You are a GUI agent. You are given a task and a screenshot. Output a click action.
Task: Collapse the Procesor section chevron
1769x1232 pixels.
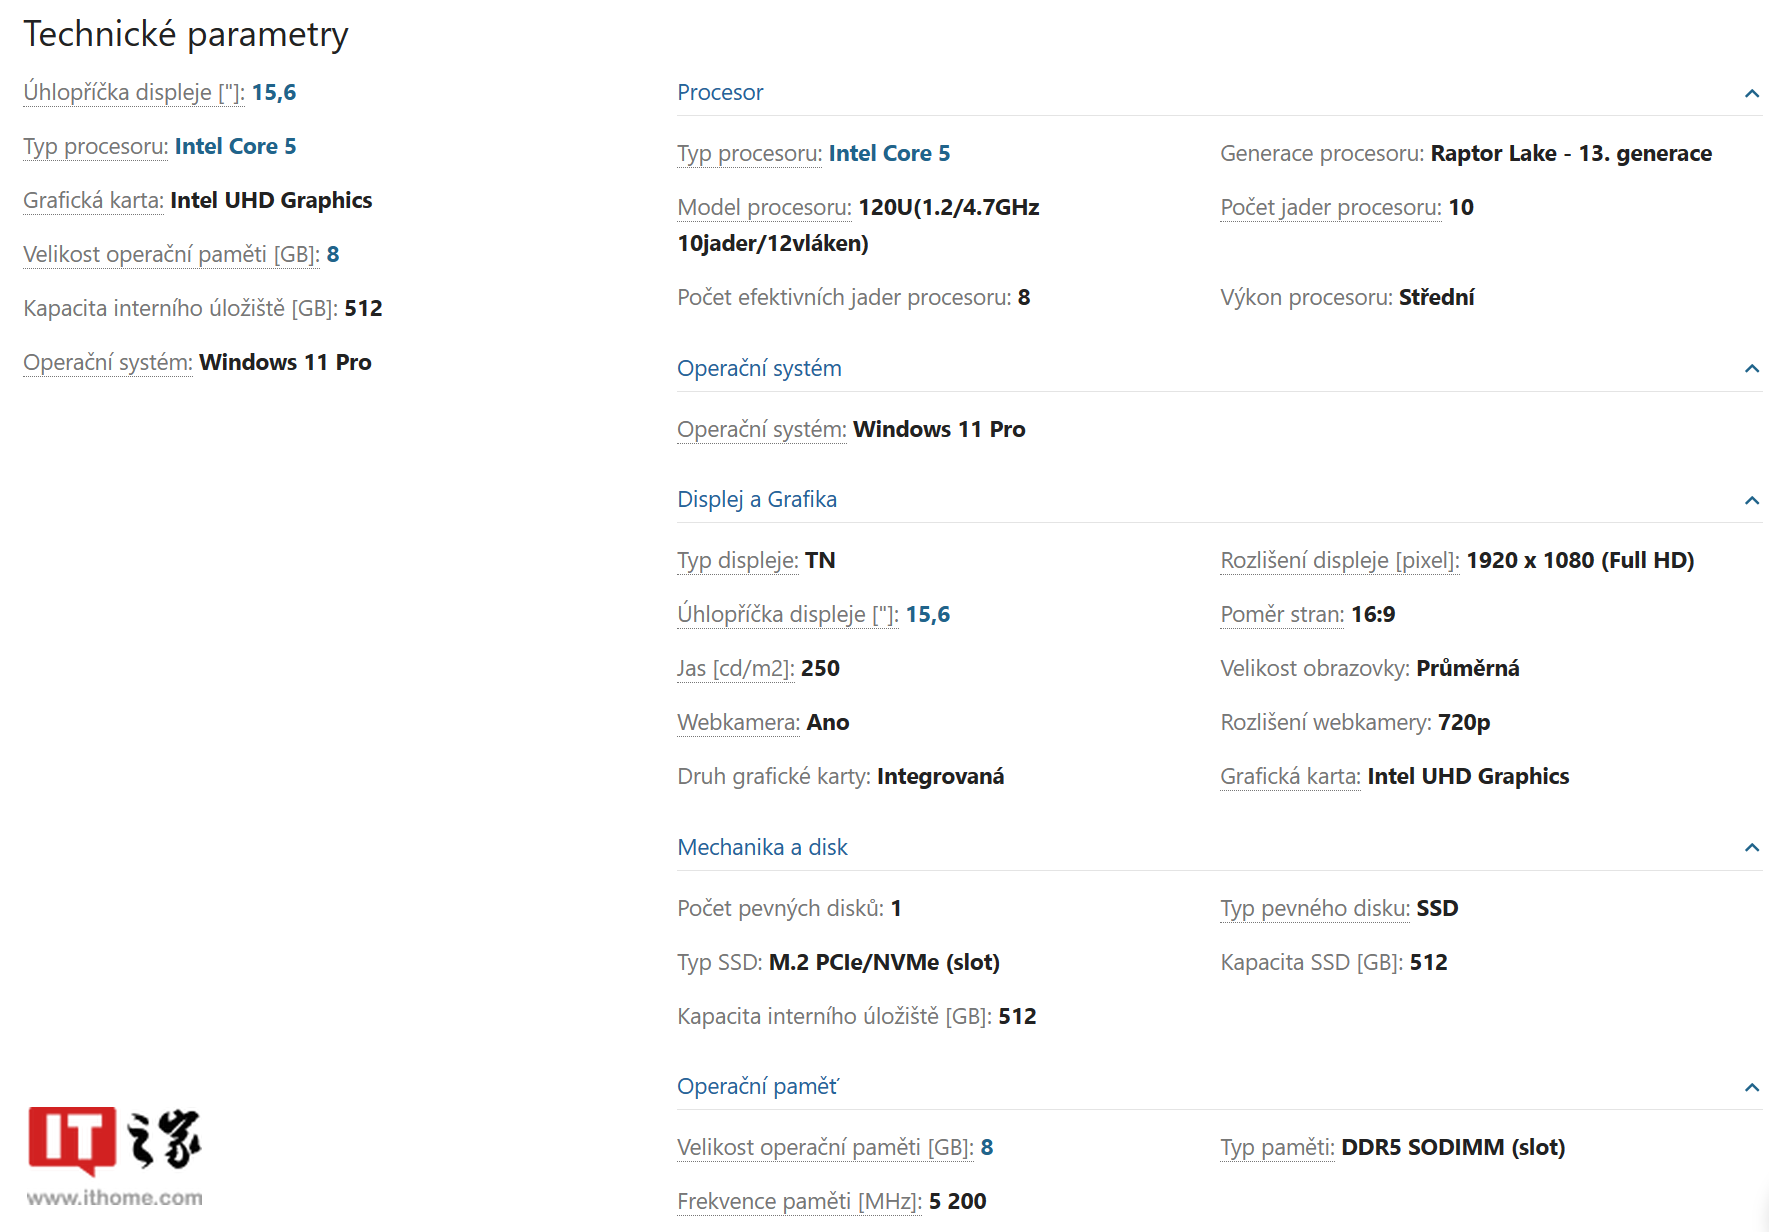coord(1751,93)
